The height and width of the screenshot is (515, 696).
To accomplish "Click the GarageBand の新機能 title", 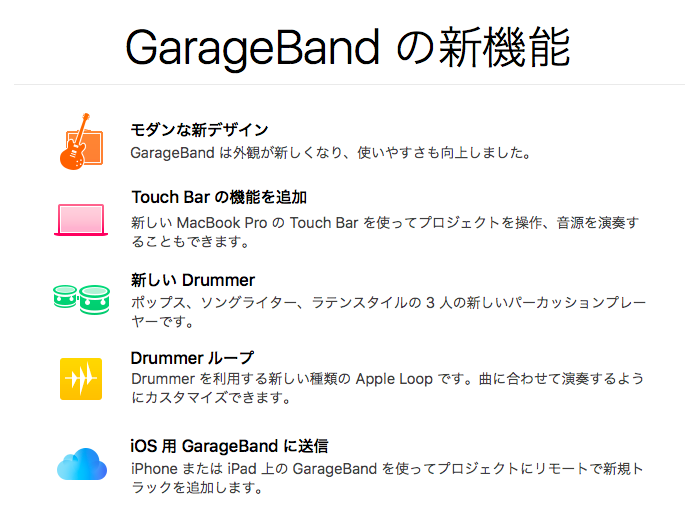I will (x=348, y=47).
